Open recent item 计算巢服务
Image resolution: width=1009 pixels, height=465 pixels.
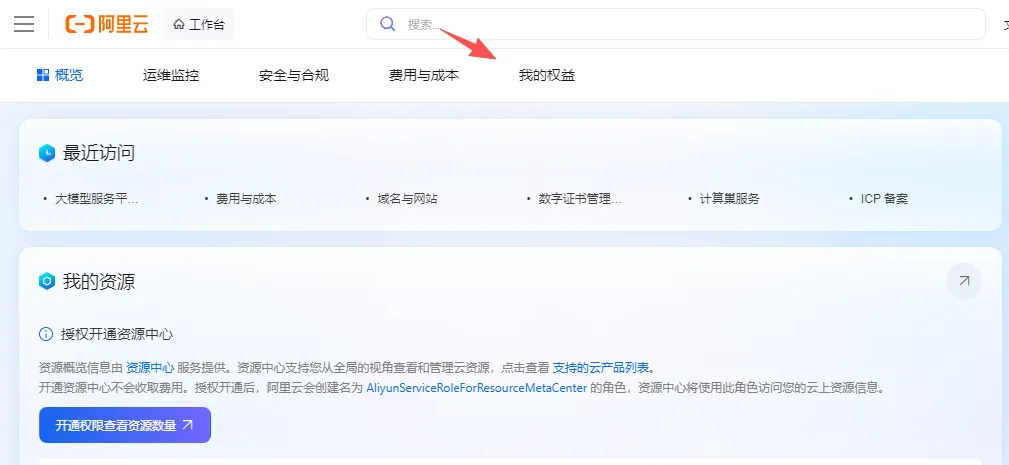point(730,199)
